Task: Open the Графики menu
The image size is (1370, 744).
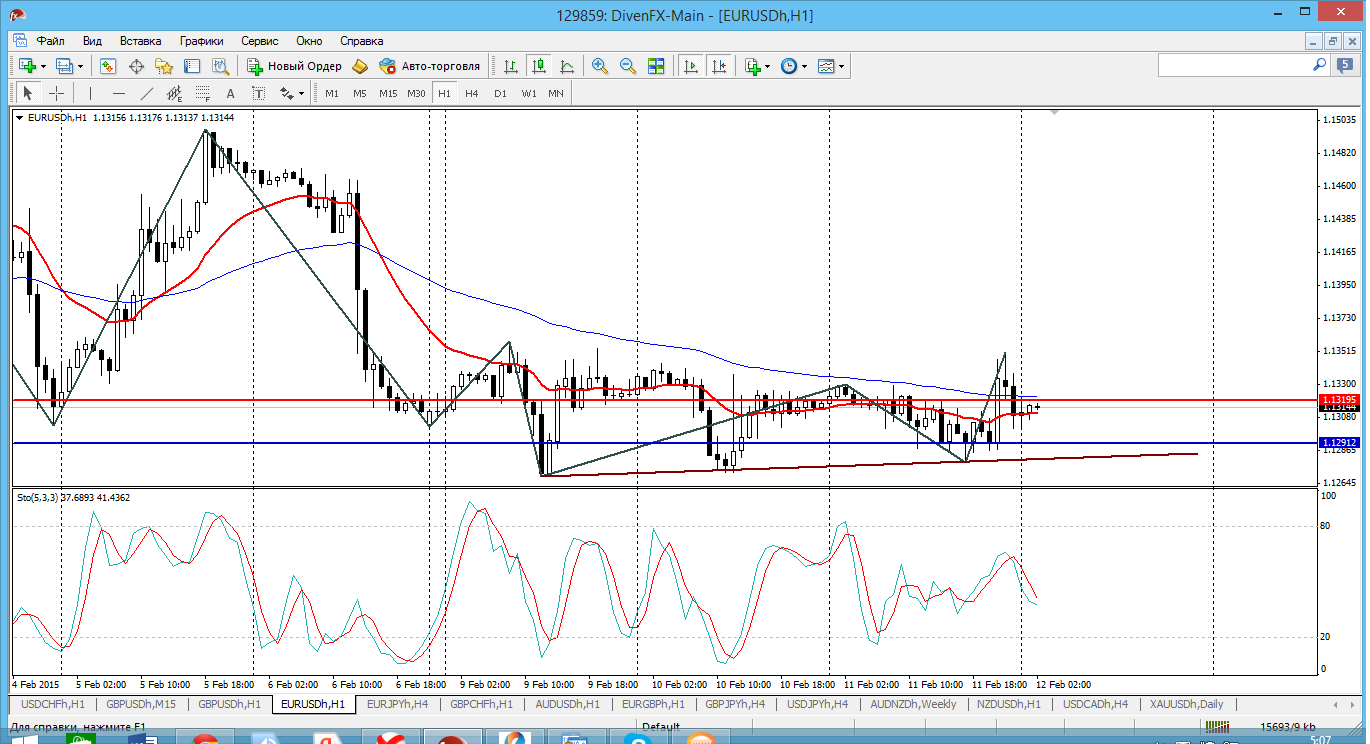Action: [x=201, y=41]
